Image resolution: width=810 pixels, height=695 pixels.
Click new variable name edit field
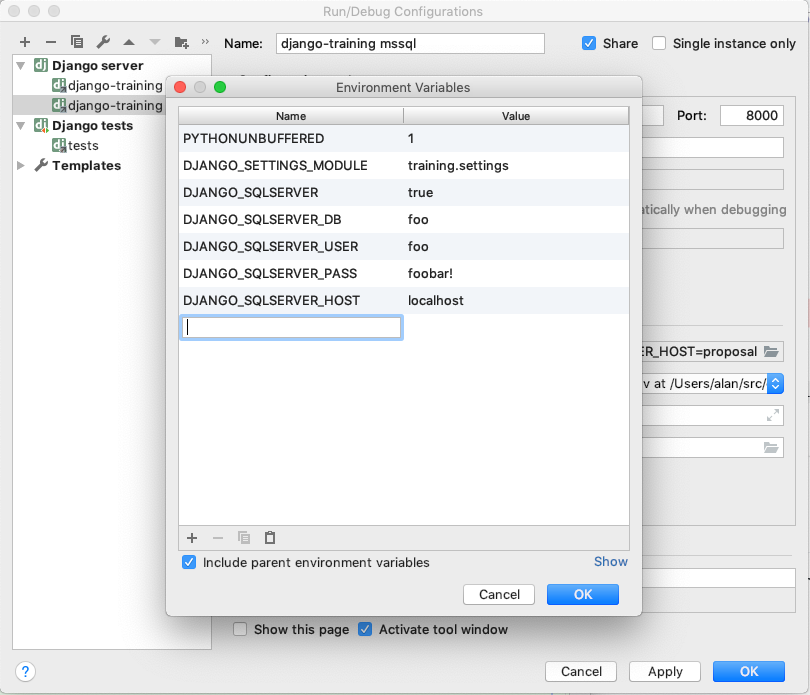tap(291, 328)
